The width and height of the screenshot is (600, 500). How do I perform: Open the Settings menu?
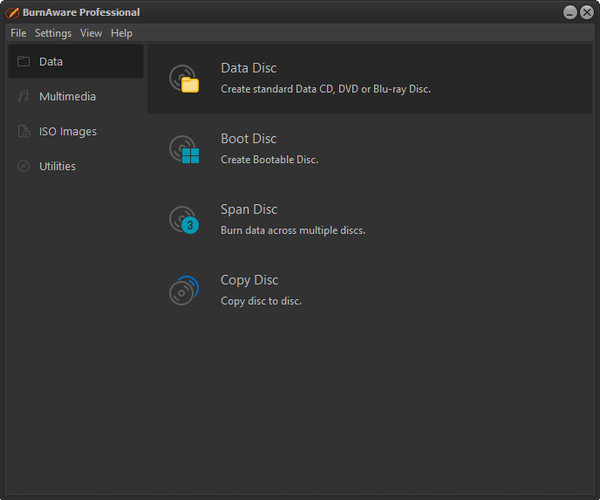53,33
